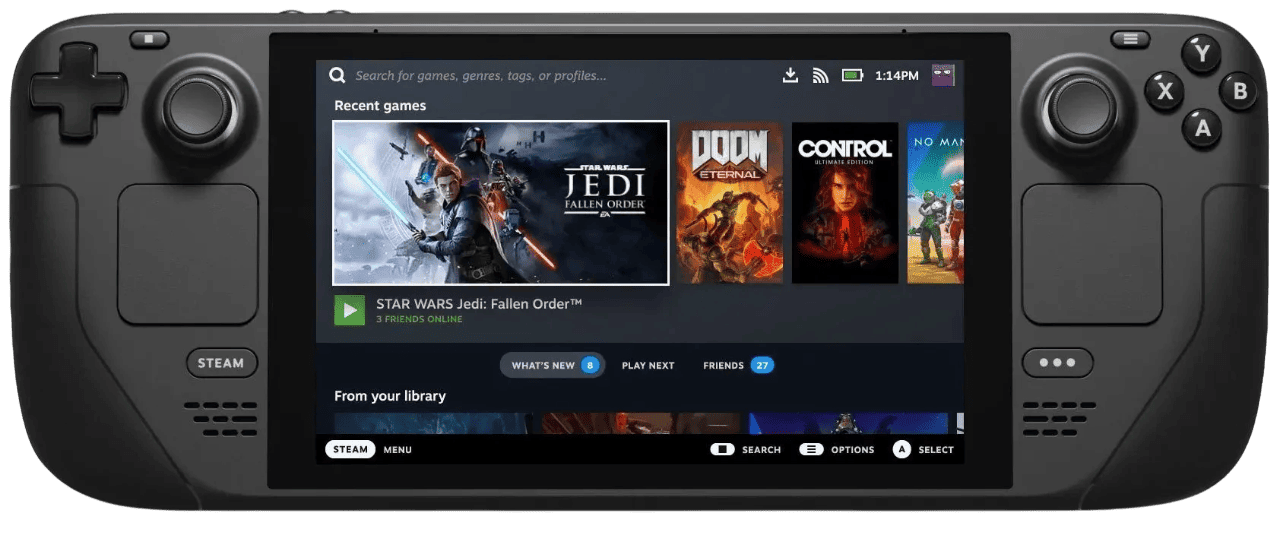Click the search magnifier icon

[x=337, y=75]
